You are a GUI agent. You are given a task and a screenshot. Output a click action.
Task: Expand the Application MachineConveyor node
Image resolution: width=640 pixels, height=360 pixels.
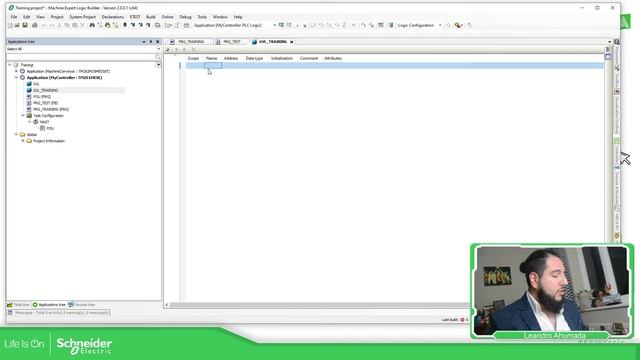(x=16, y=71)
